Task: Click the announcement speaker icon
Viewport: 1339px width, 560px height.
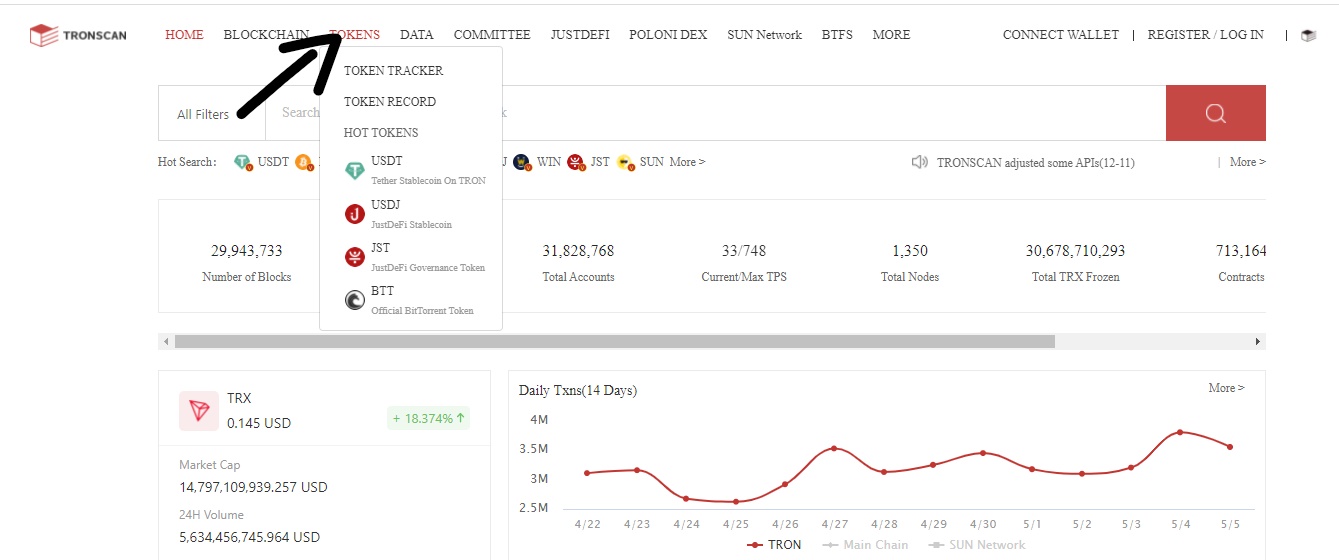Action: coord(920,162)
